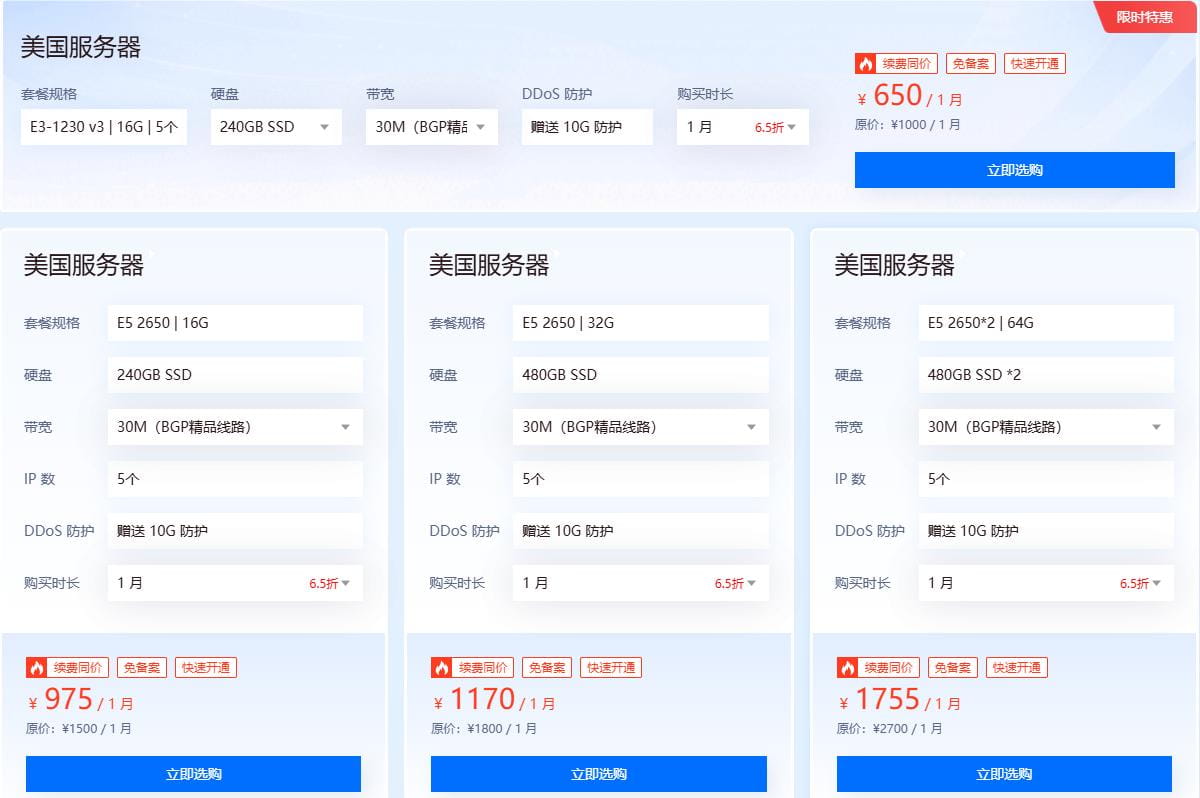The width and height of the screenshot is (1200, 798).
Task: Open the 购买时长 dropdown showing 6.5折 in the top card
Action: (x=789, y=127)
